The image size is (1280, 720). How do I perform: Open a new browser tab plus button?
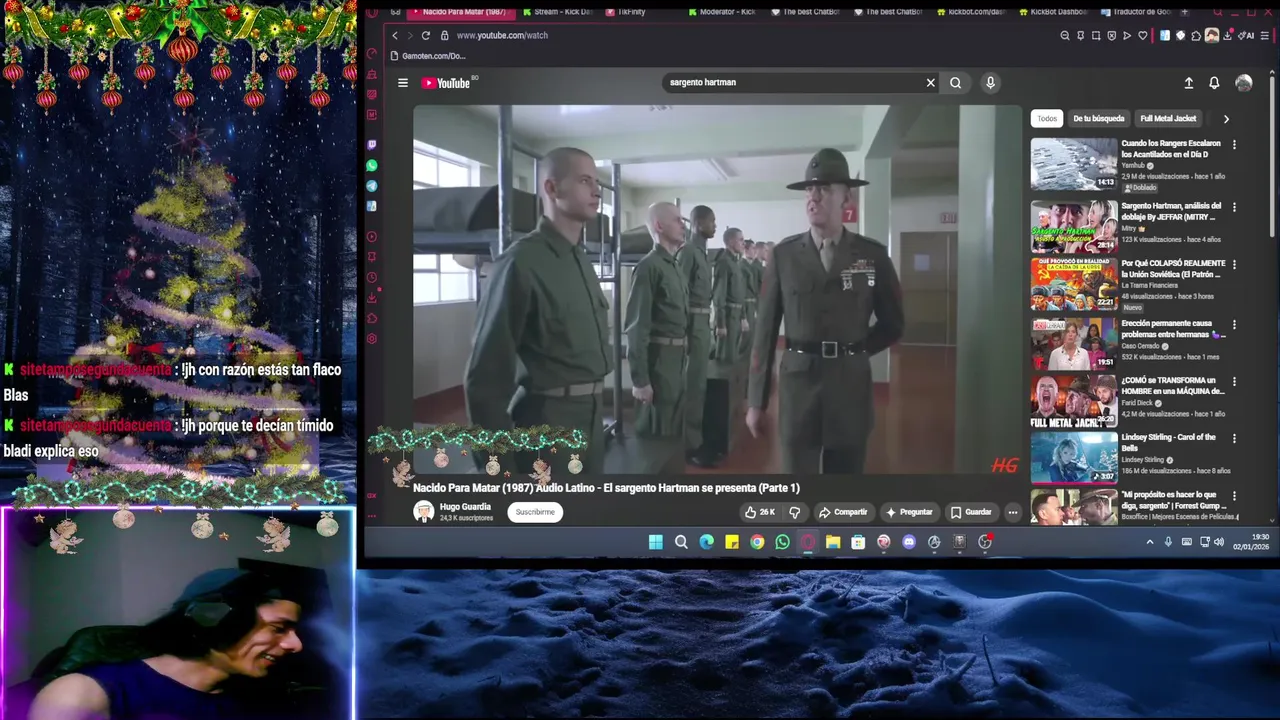coord(1185,12)
